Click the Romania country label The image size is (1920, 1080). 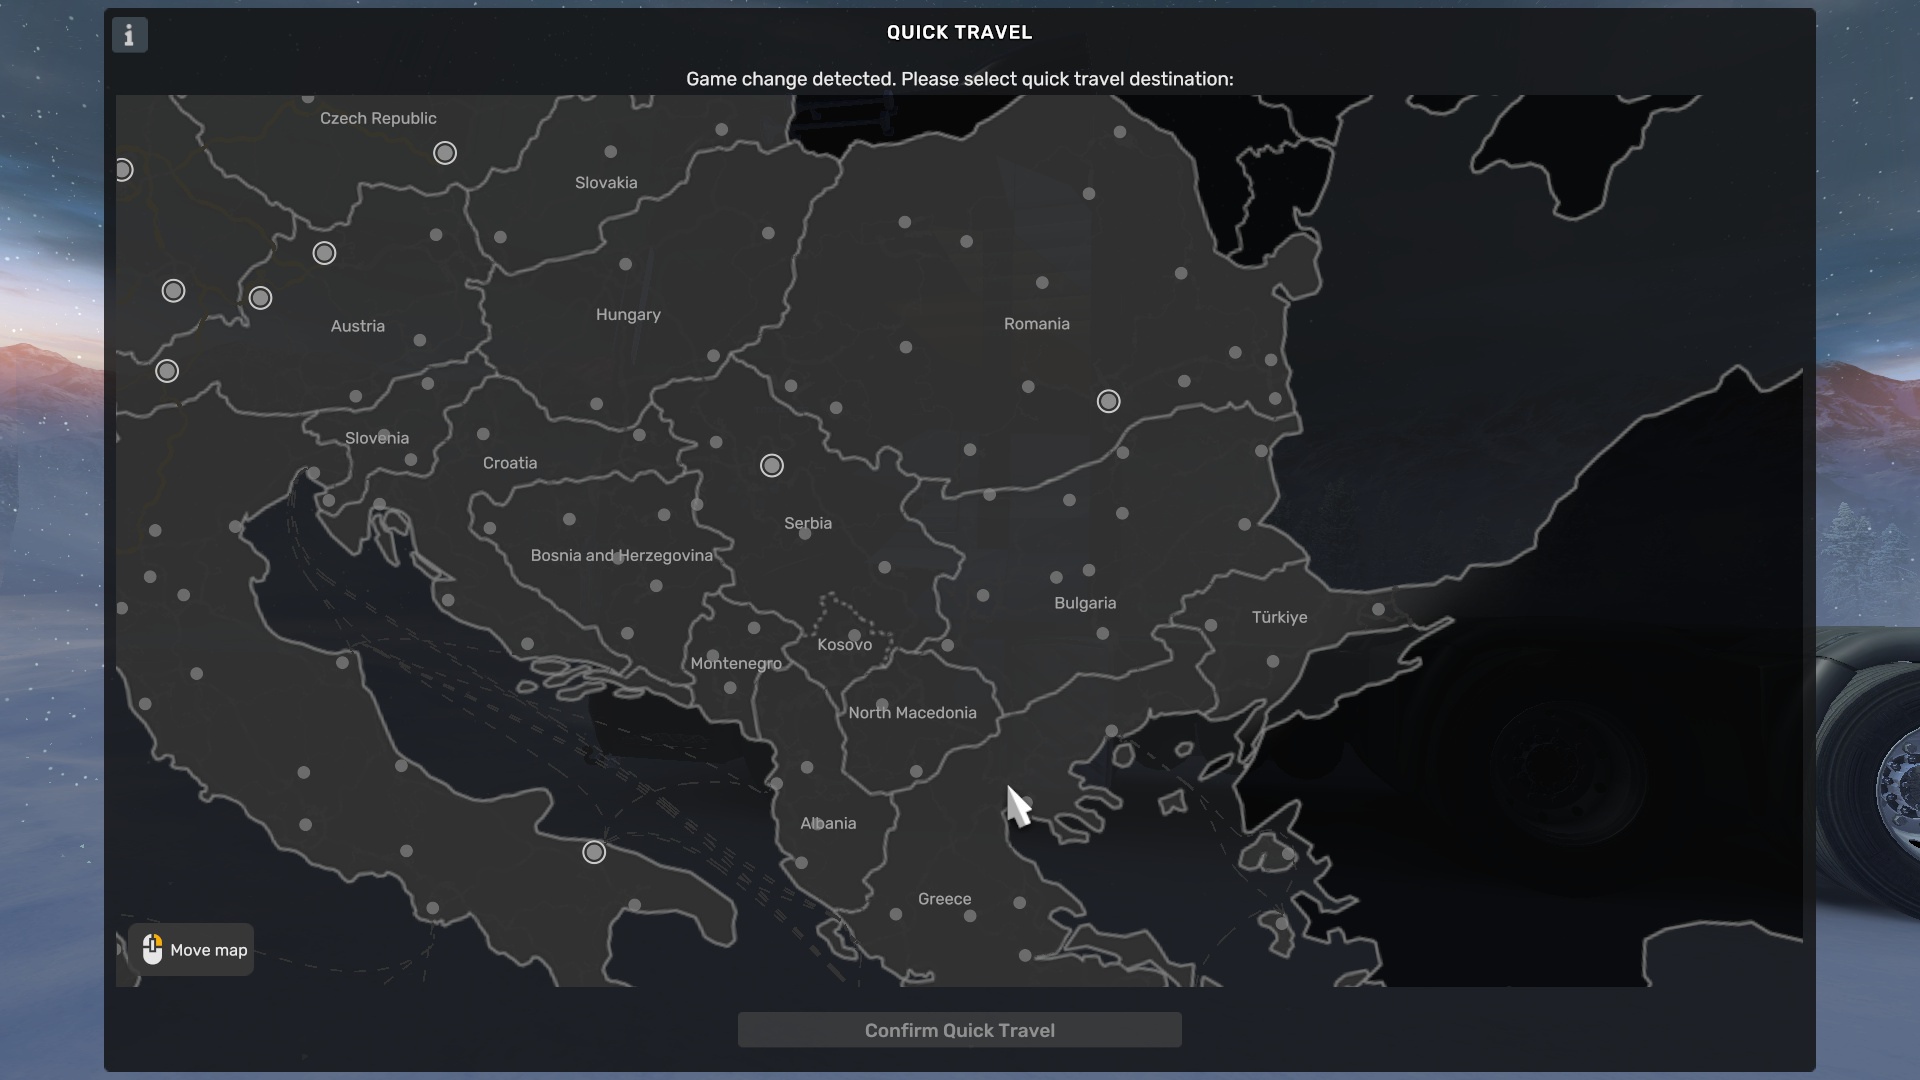pos(1036,324)
